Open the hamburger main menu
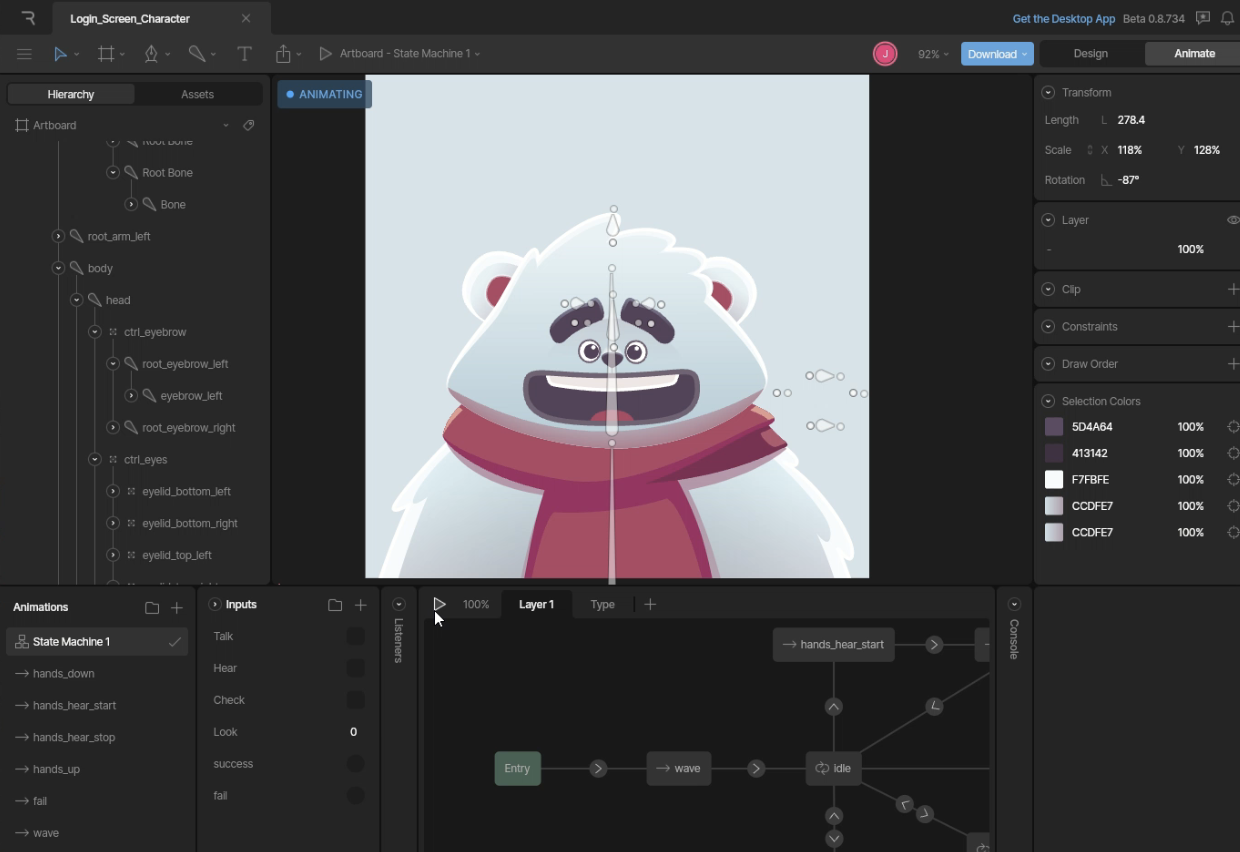1240x852 pixels. pyautogui.click(x=24, y=54)
